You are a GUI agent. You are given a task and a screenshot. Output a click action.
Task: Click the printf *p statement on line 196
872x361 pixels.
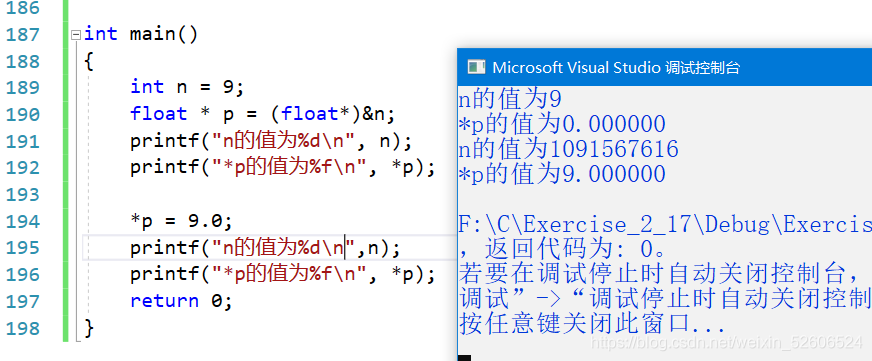pos(283,274)
